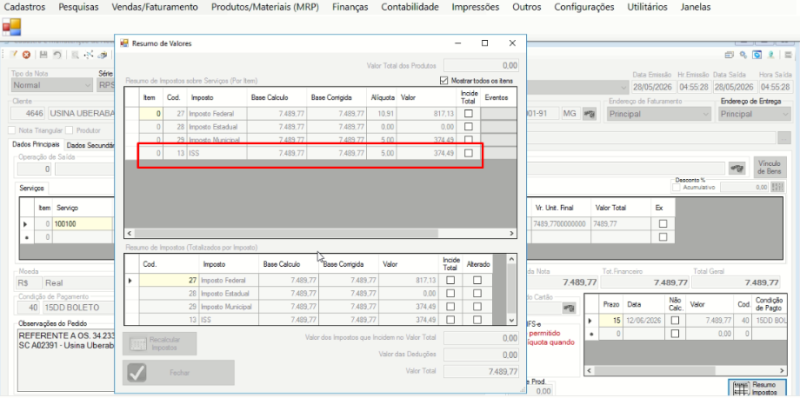Screen dimensions: 800x398
Task: Toggle the Produtor checkbox
Action: pos(69,130)
